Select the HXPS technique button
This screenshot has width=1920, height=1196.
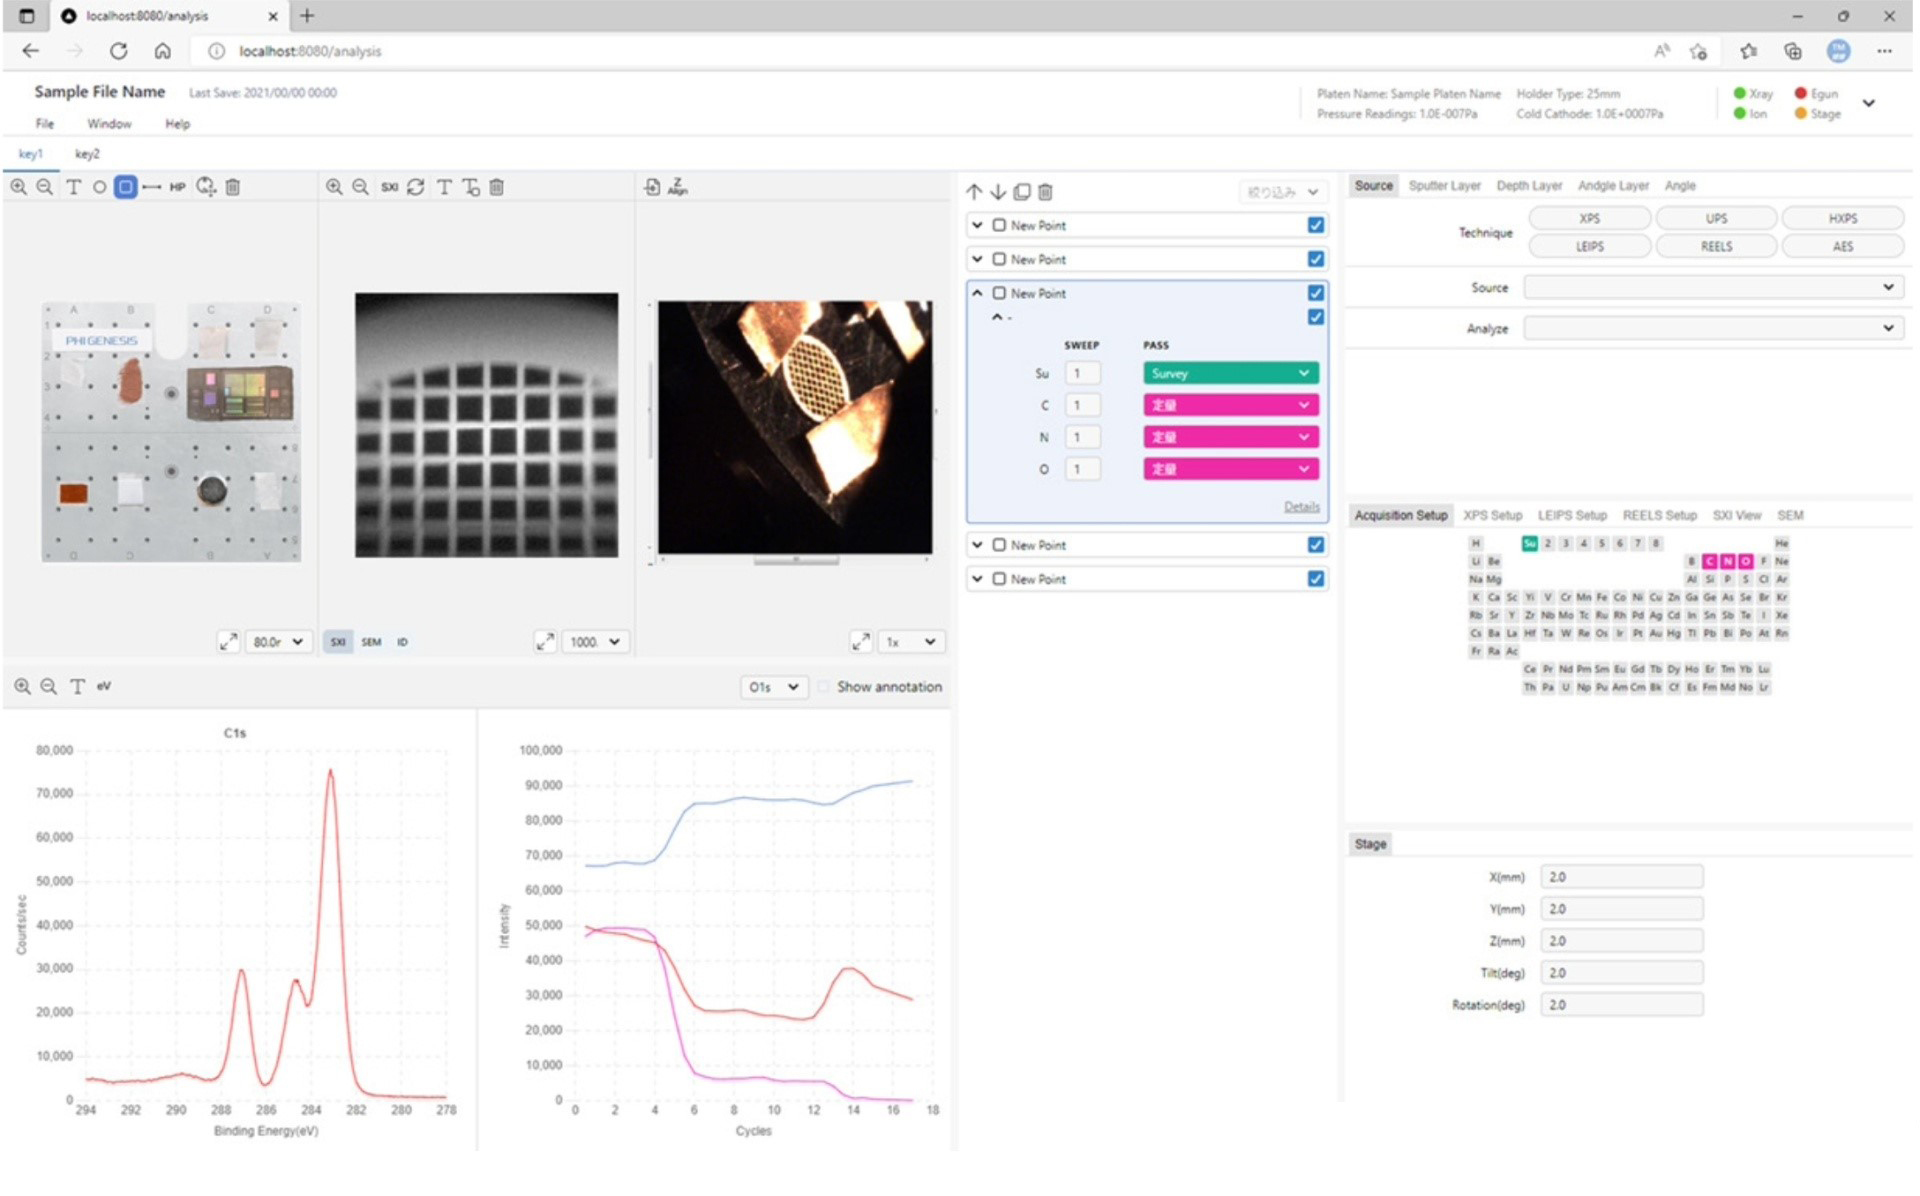click(1842, 219)
